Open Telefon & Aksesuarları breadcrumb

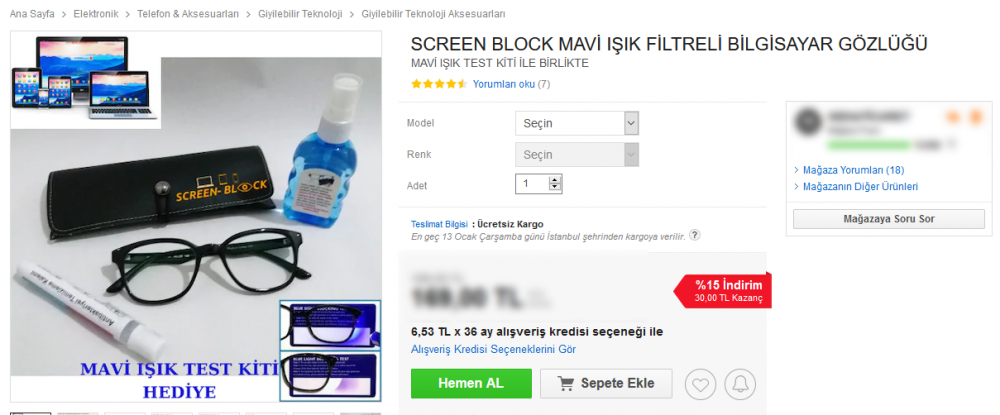pyautogui.click(x=188, y=13)
